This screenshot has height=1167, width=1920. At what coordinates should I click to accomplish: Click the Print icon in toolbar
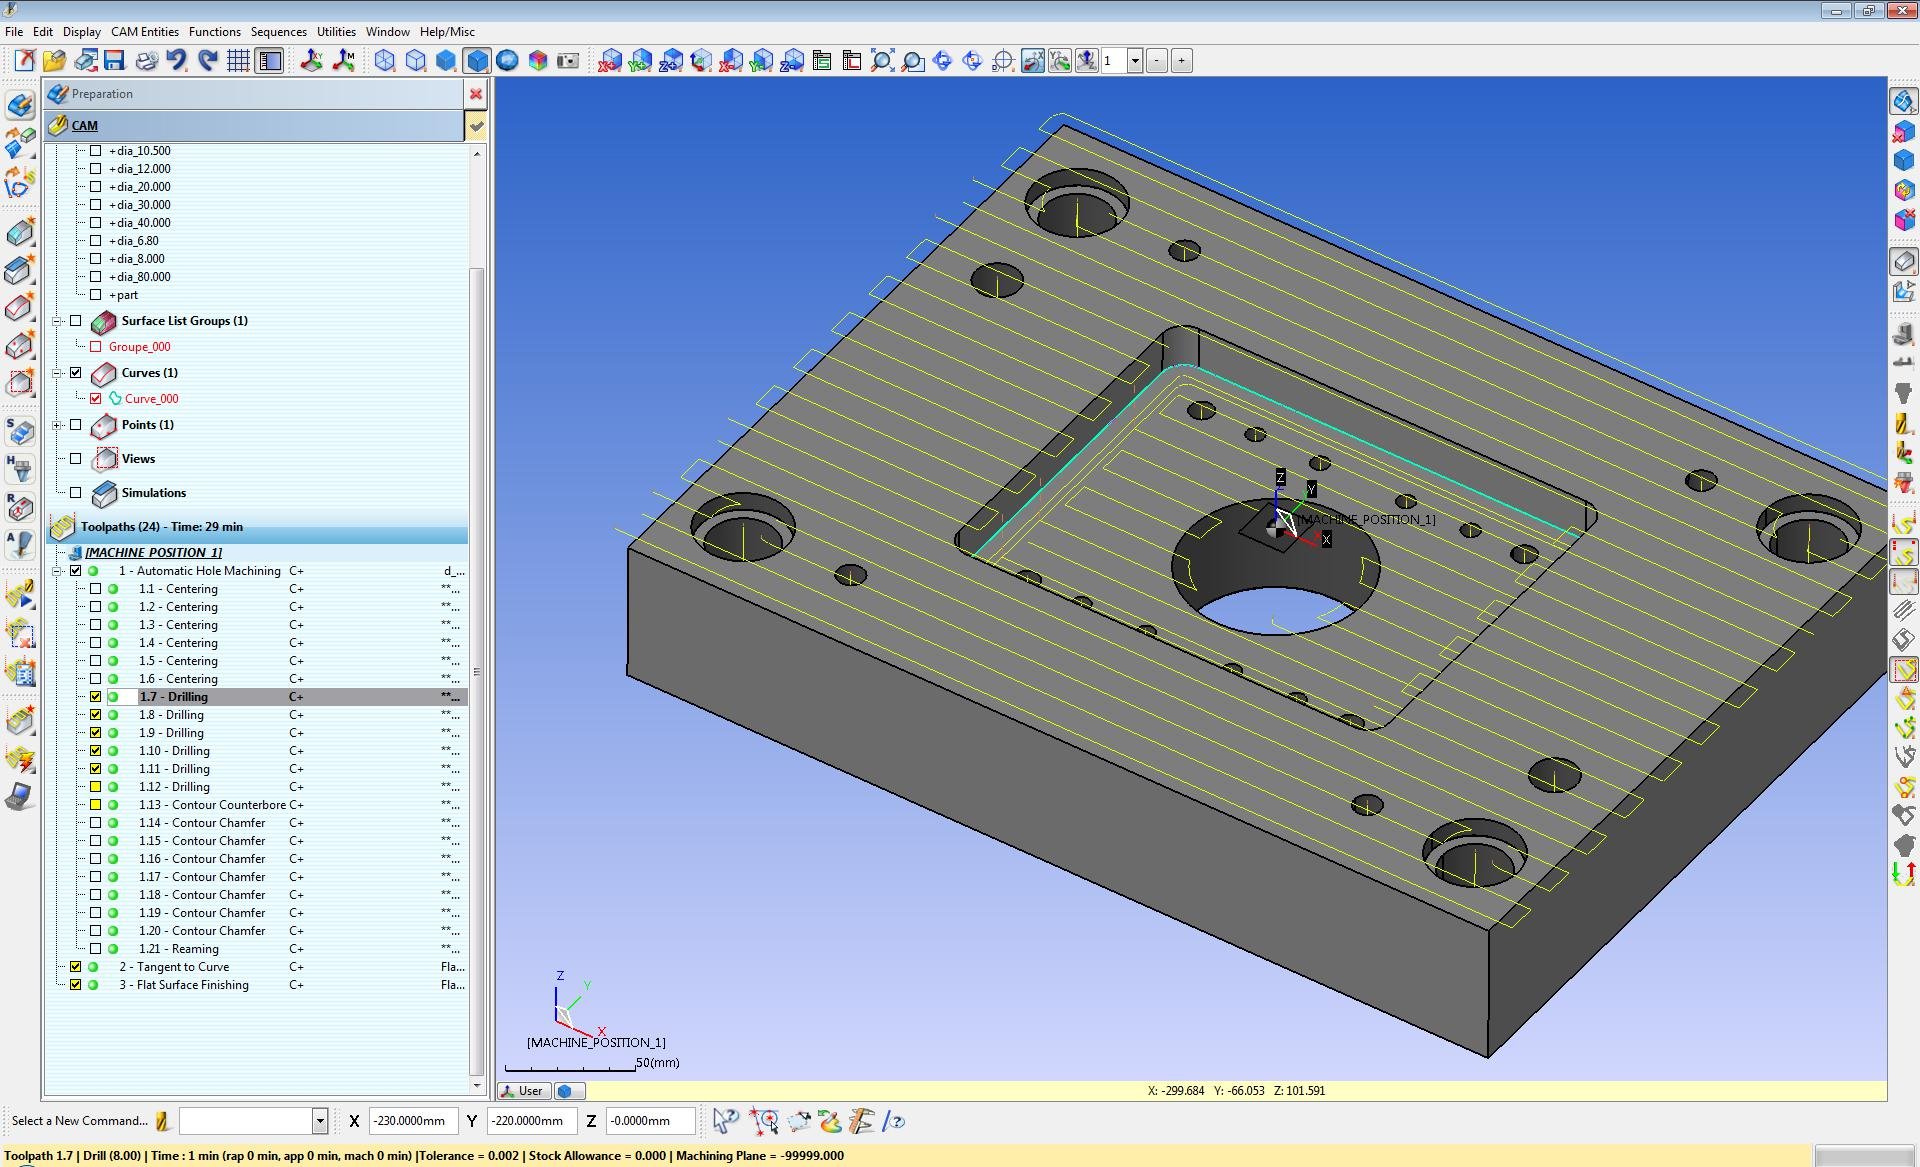(x=146, y=61)
